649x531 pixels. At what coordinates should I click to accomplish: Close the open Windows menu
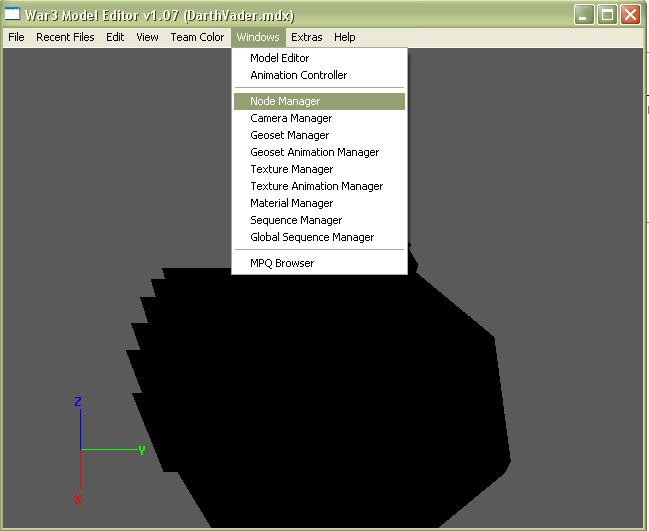click(x=258, y=37)
